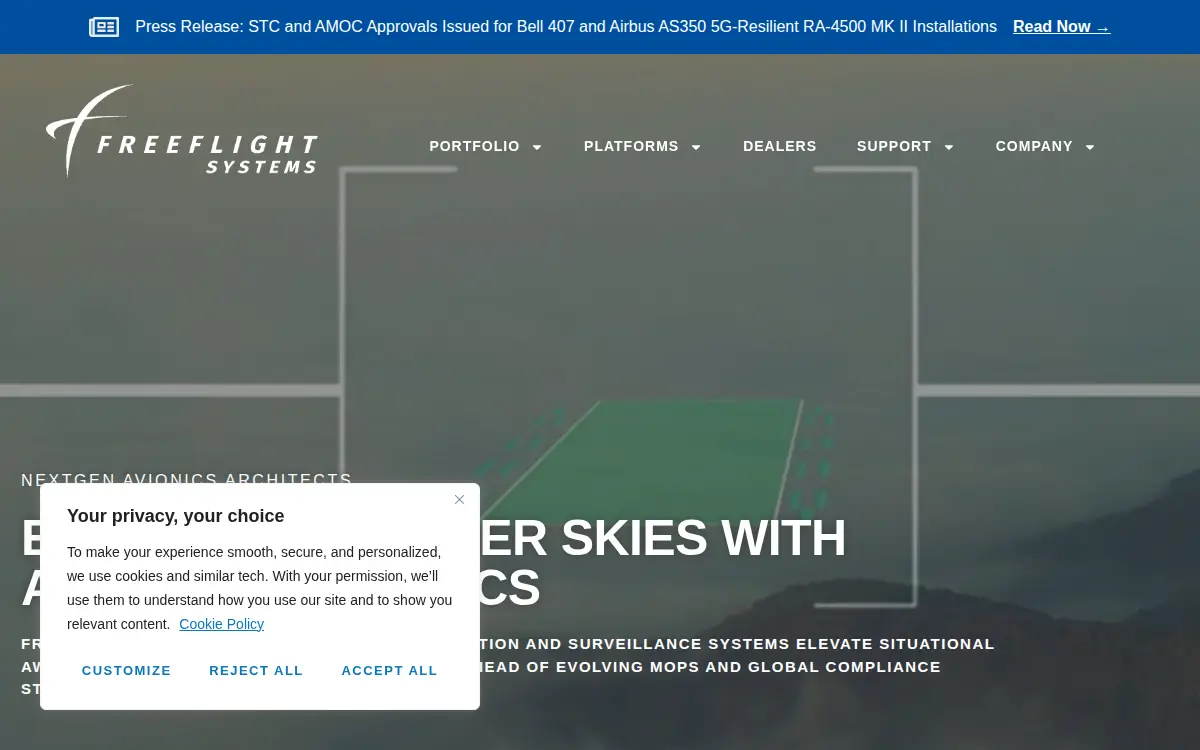This screenshot has width=1200, height=750.
Task: Expand the Company dropdown arrow
Action: pos(1090,147)
